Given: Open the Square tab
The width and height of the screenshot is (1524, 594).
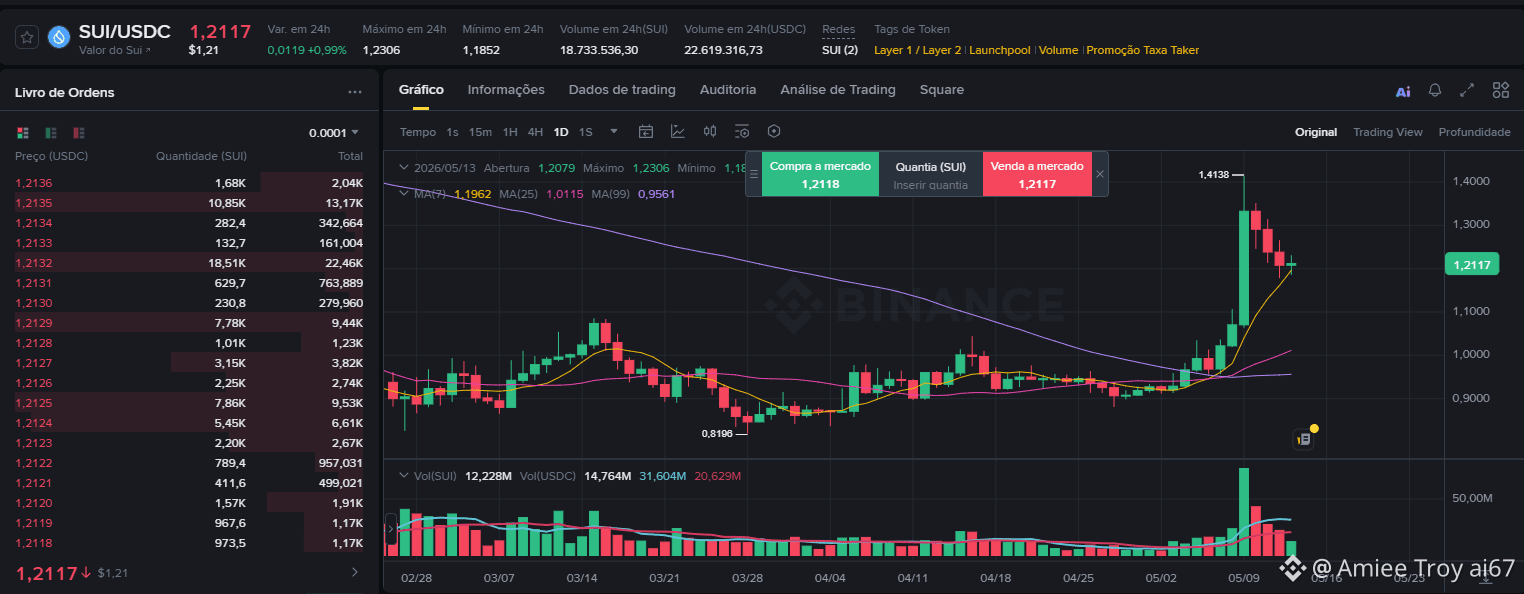Looking at the screenshot, I should click(x=942, y=89).
